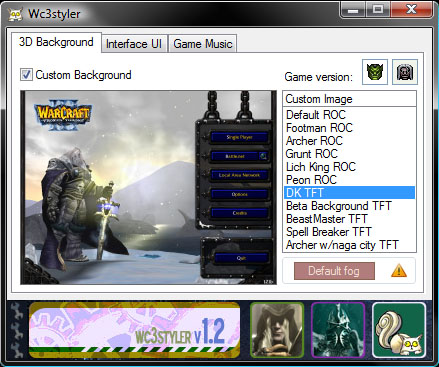Image resolution: width=439 pixels, height=367 pixels.
Task: Click the Warcraft background preview image
Action: pos(148,187)
